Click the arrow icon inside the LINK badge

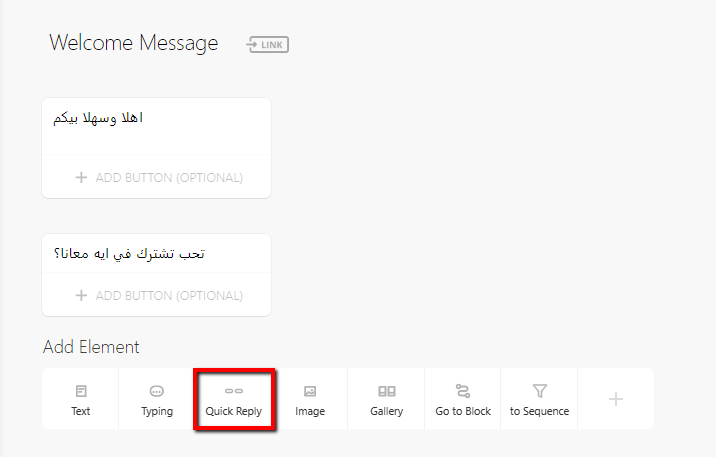tap(253, 45)
